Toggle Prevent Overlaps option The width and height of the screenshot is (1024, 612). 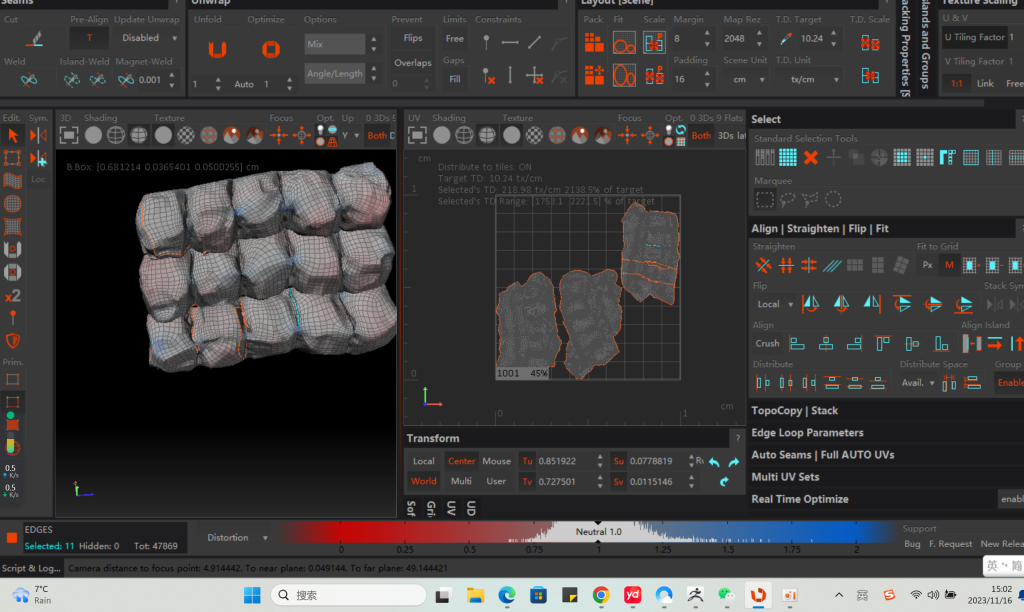tap(413, 63)
